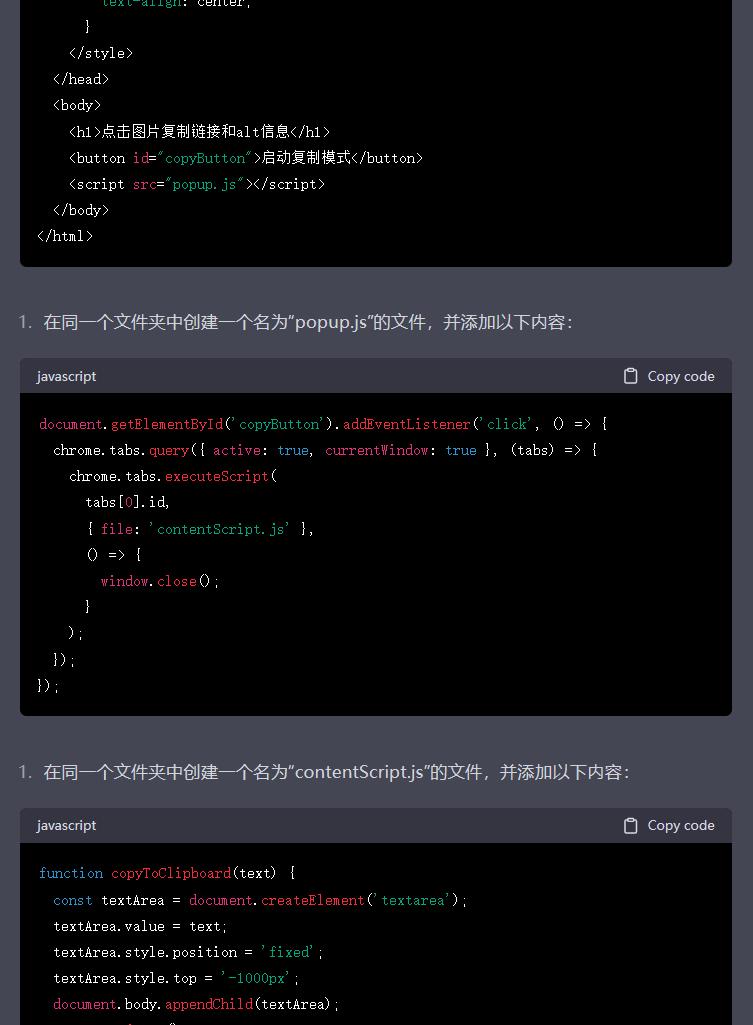The image size is (753, 1025).
Task: Click the clipboard icon on the contentScript.js code block
Action: click(630, 825)
